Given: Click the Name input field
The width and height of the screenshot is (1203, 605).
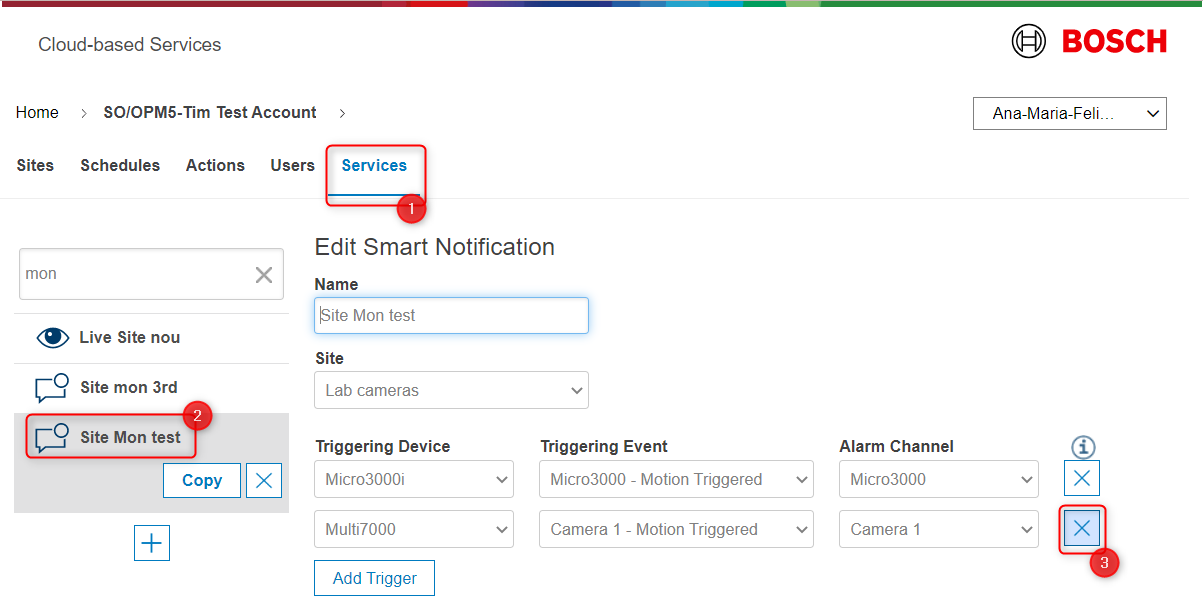Looking at the screenshot, I should coord(451,315).
